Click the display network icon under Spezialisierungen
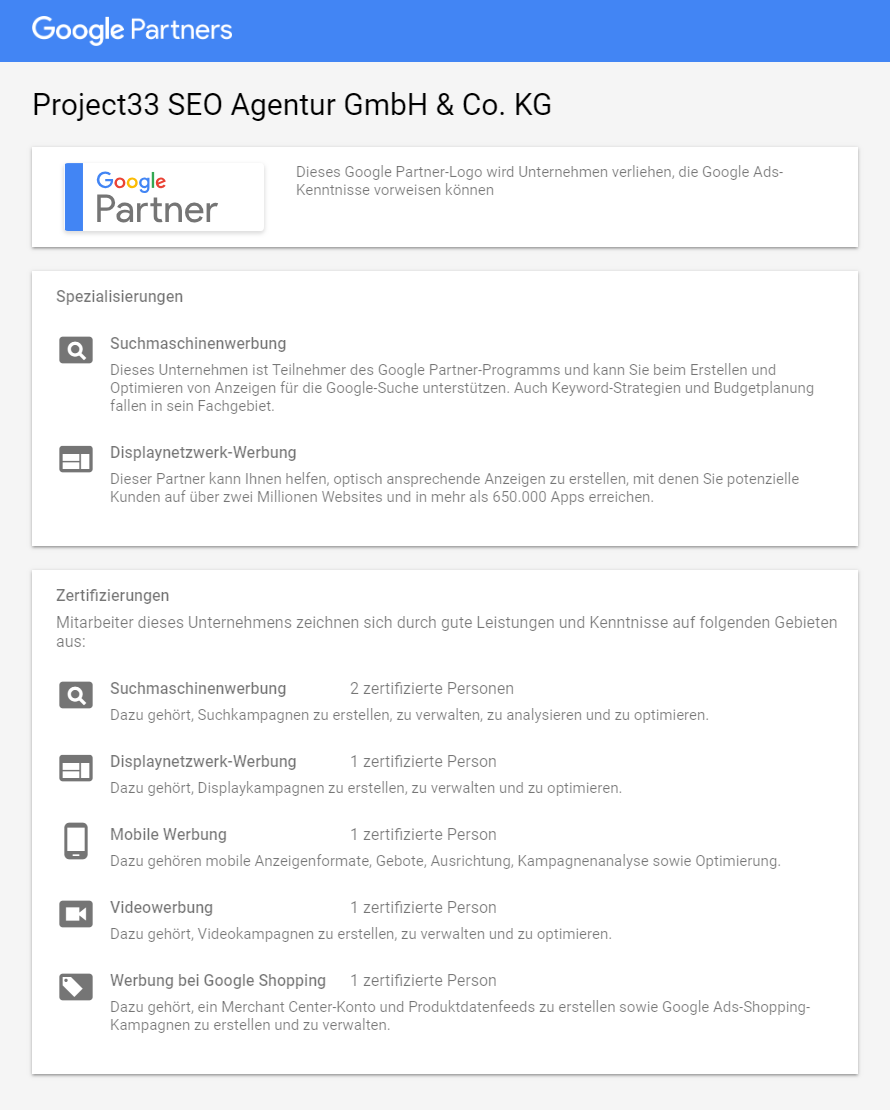This screenshot has height=1110, width=890. pos(76,459)
